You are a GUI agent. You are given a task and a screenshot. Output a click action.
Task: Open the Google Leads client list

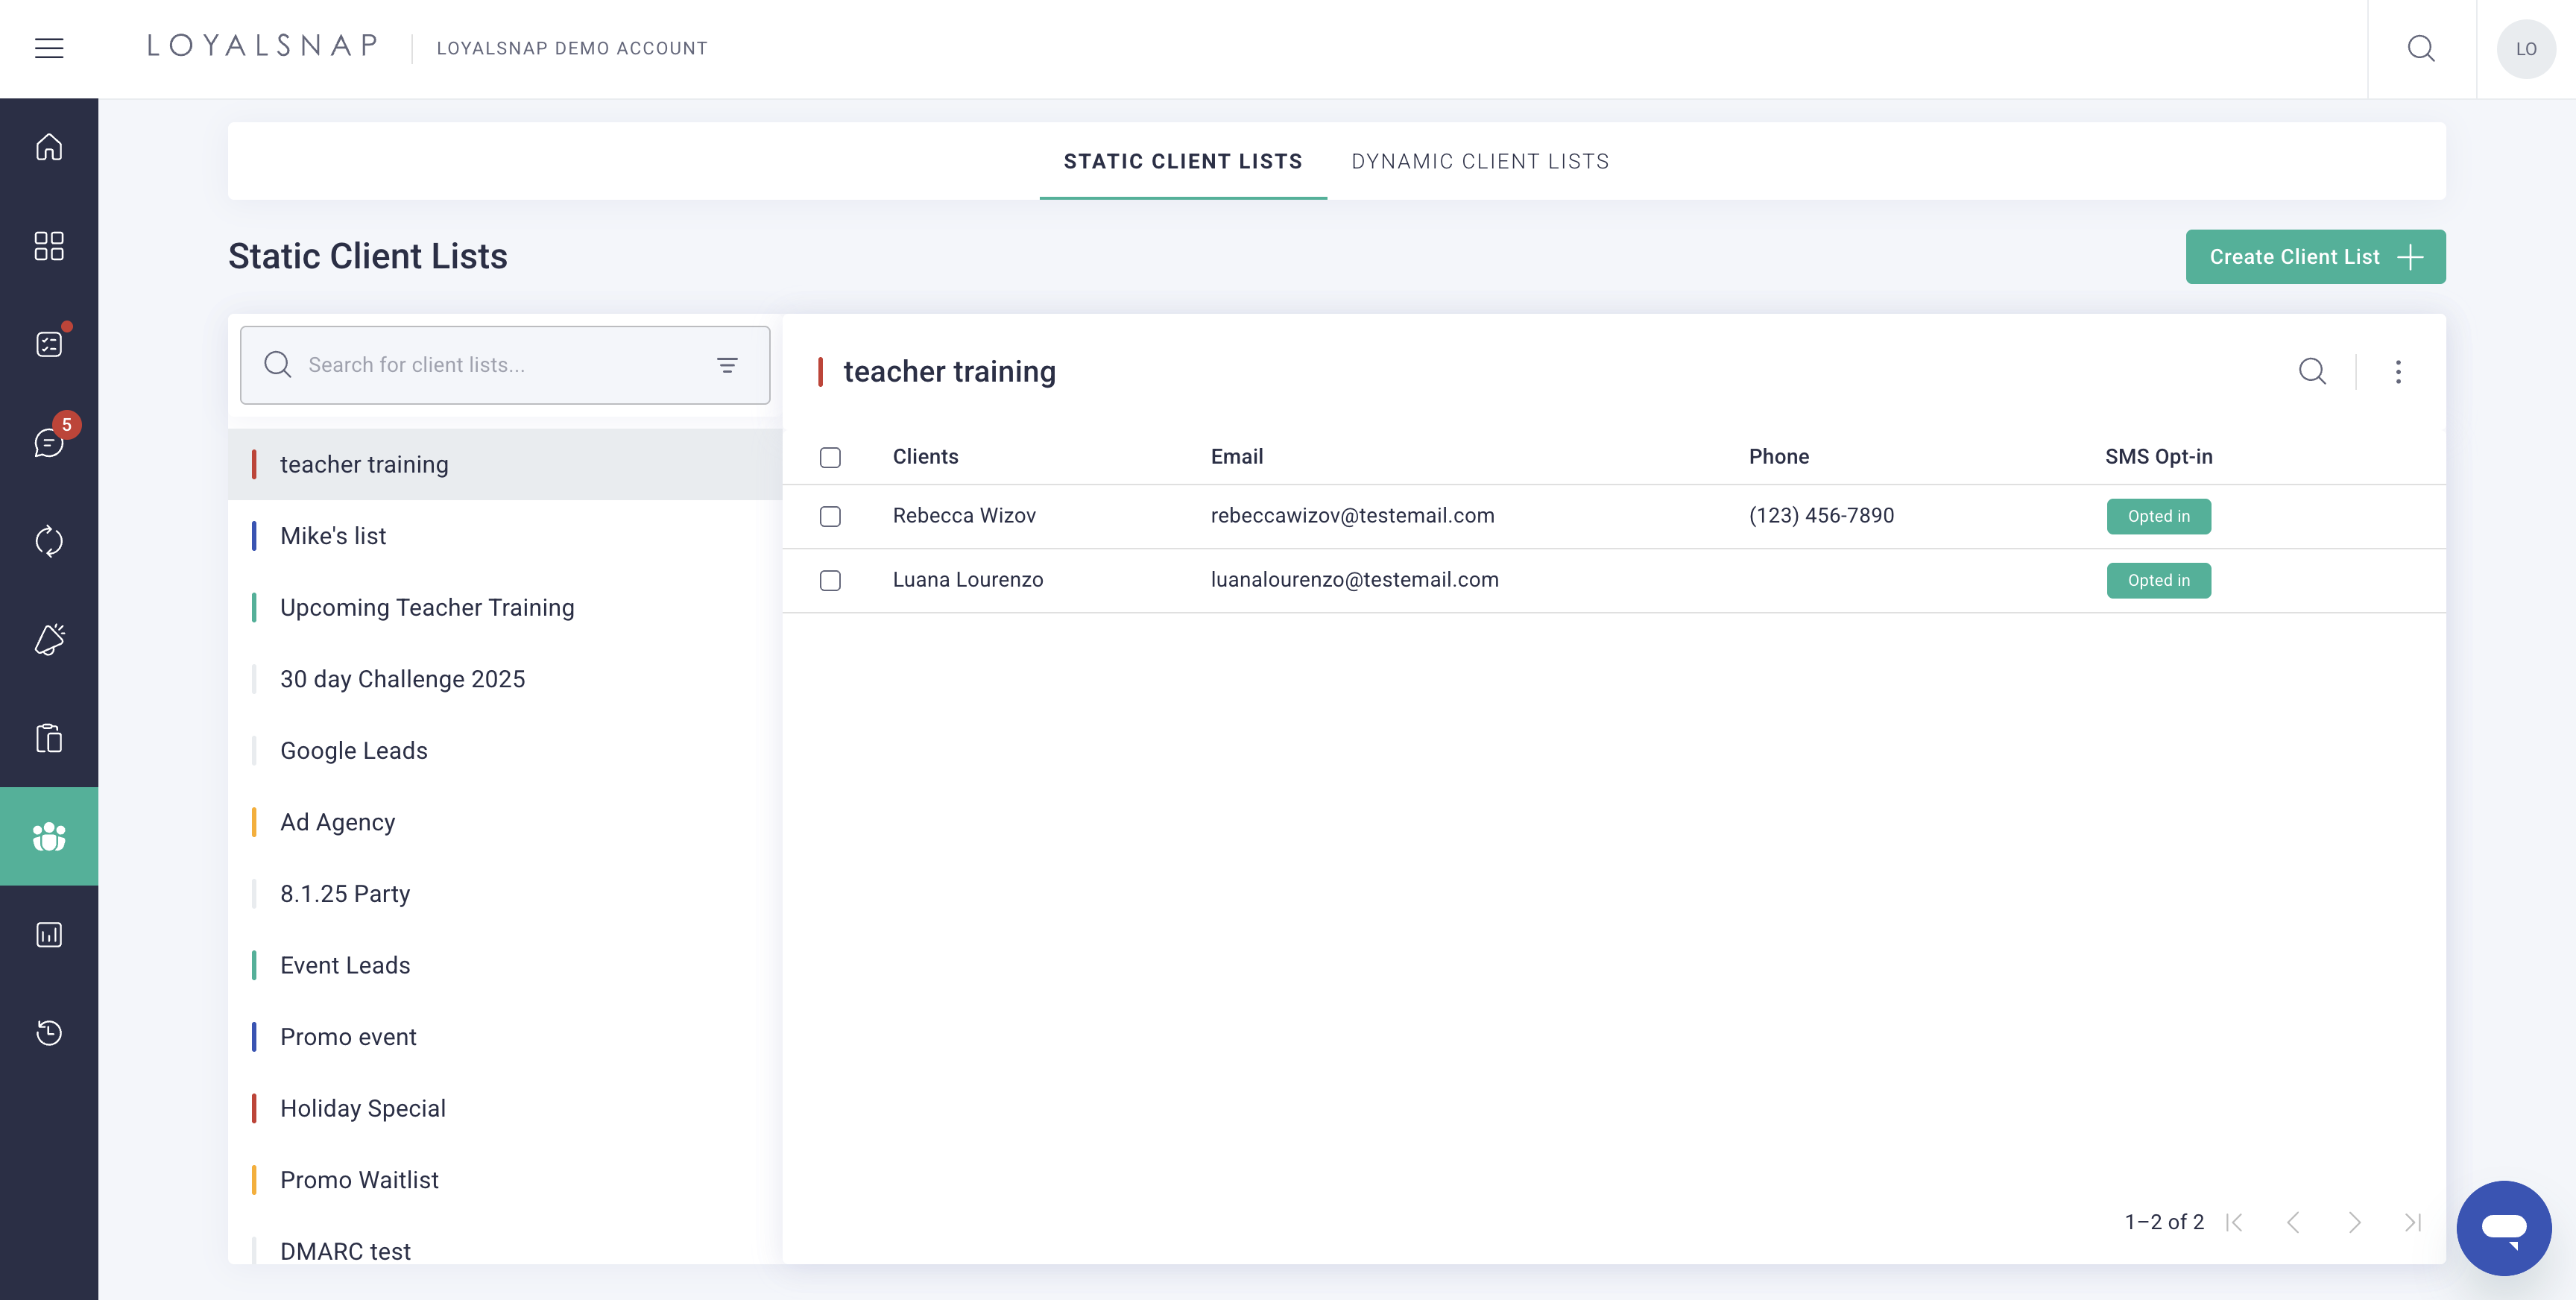click(353, 750)
